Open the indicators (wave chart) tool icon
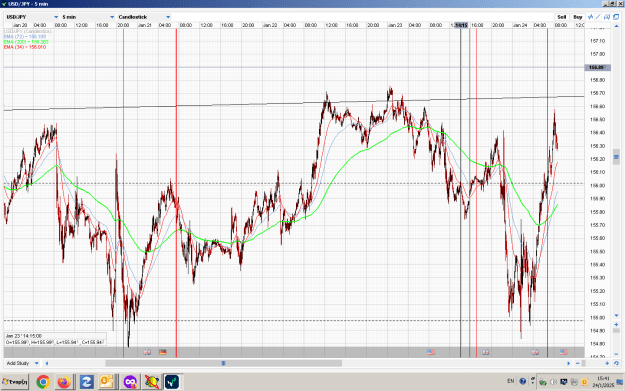Screen dimensions: 625x391 pos(590,17)
